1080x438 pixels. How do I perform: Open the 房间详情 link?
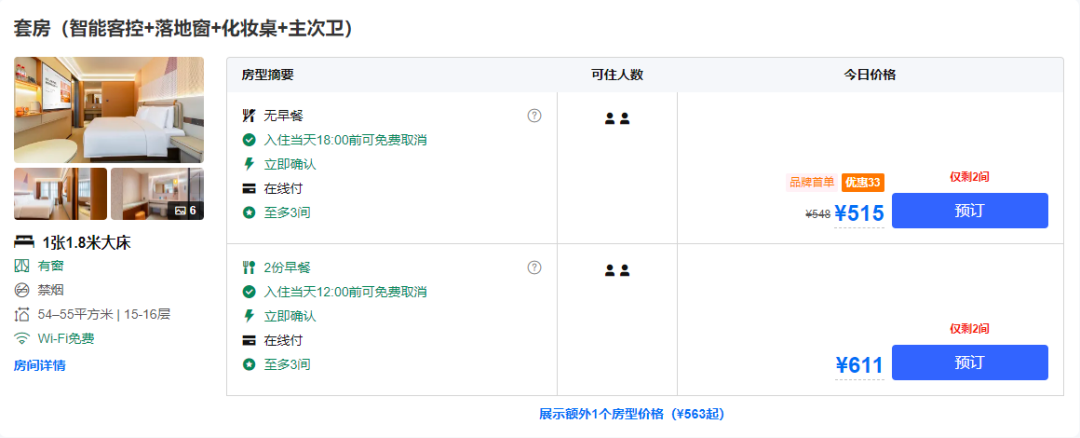point(40,366)
